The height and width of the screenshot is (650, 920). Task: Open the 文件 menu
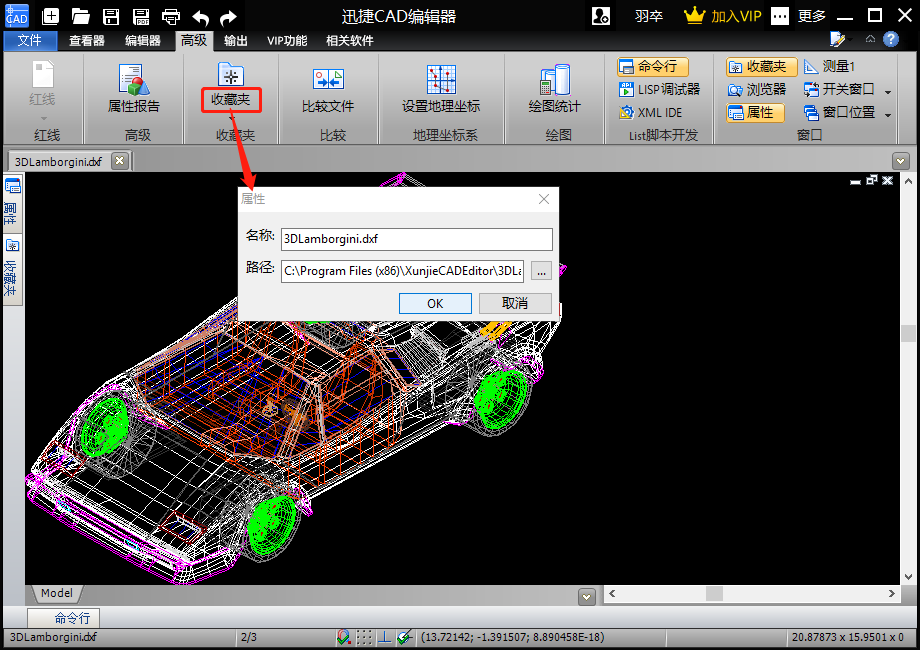click(30, 40)
